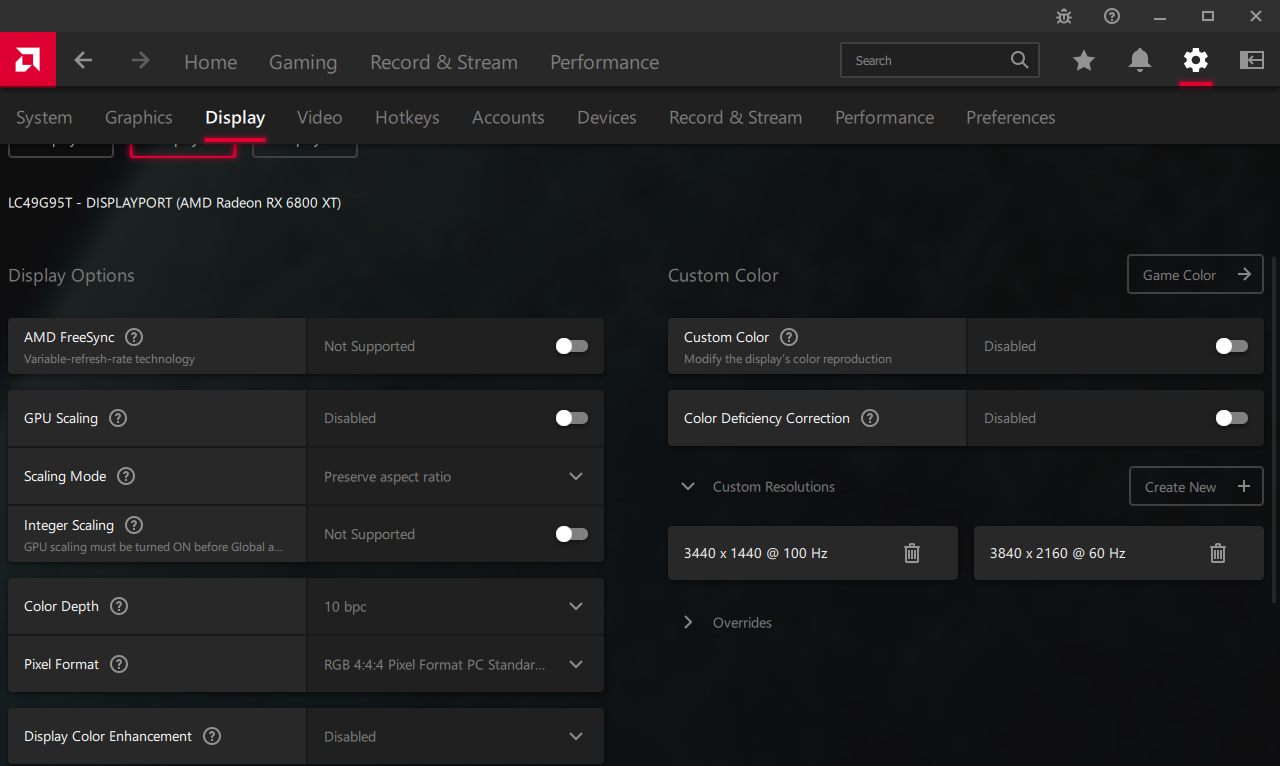Image resolution: width=1280 pixels, height=766 pixels.
Task: Show help for GPU Scaling
Action: pos(118,418)
